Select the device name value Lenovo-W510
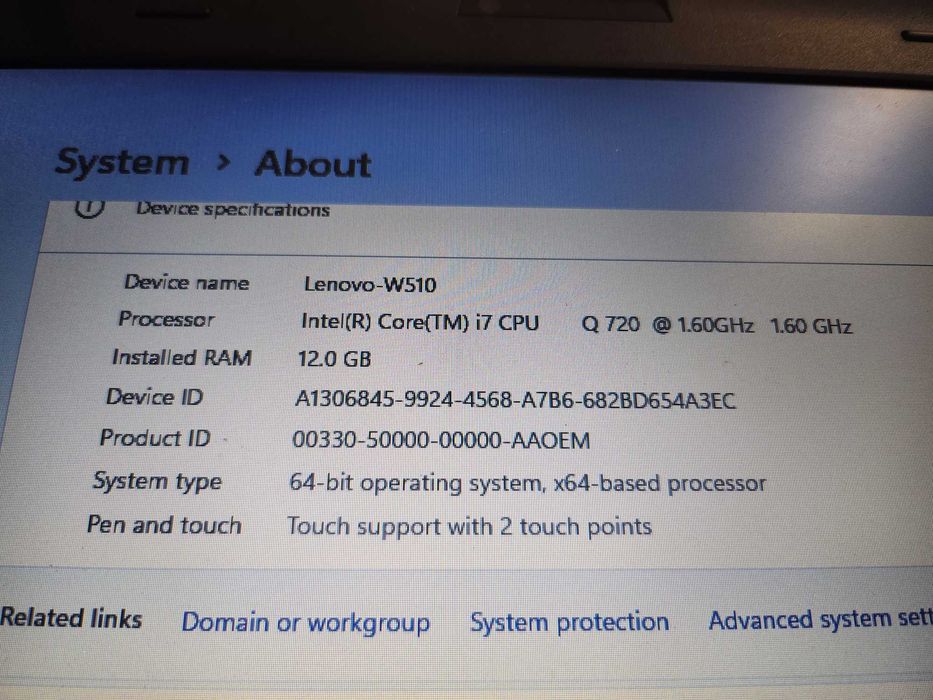 pyautogui.click(x=370, y=284)
